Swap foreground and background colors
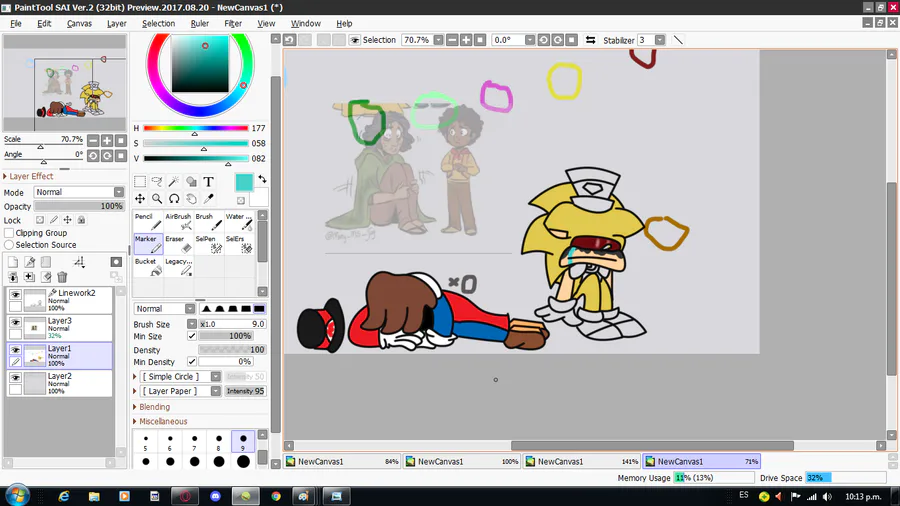 (262, 179)
